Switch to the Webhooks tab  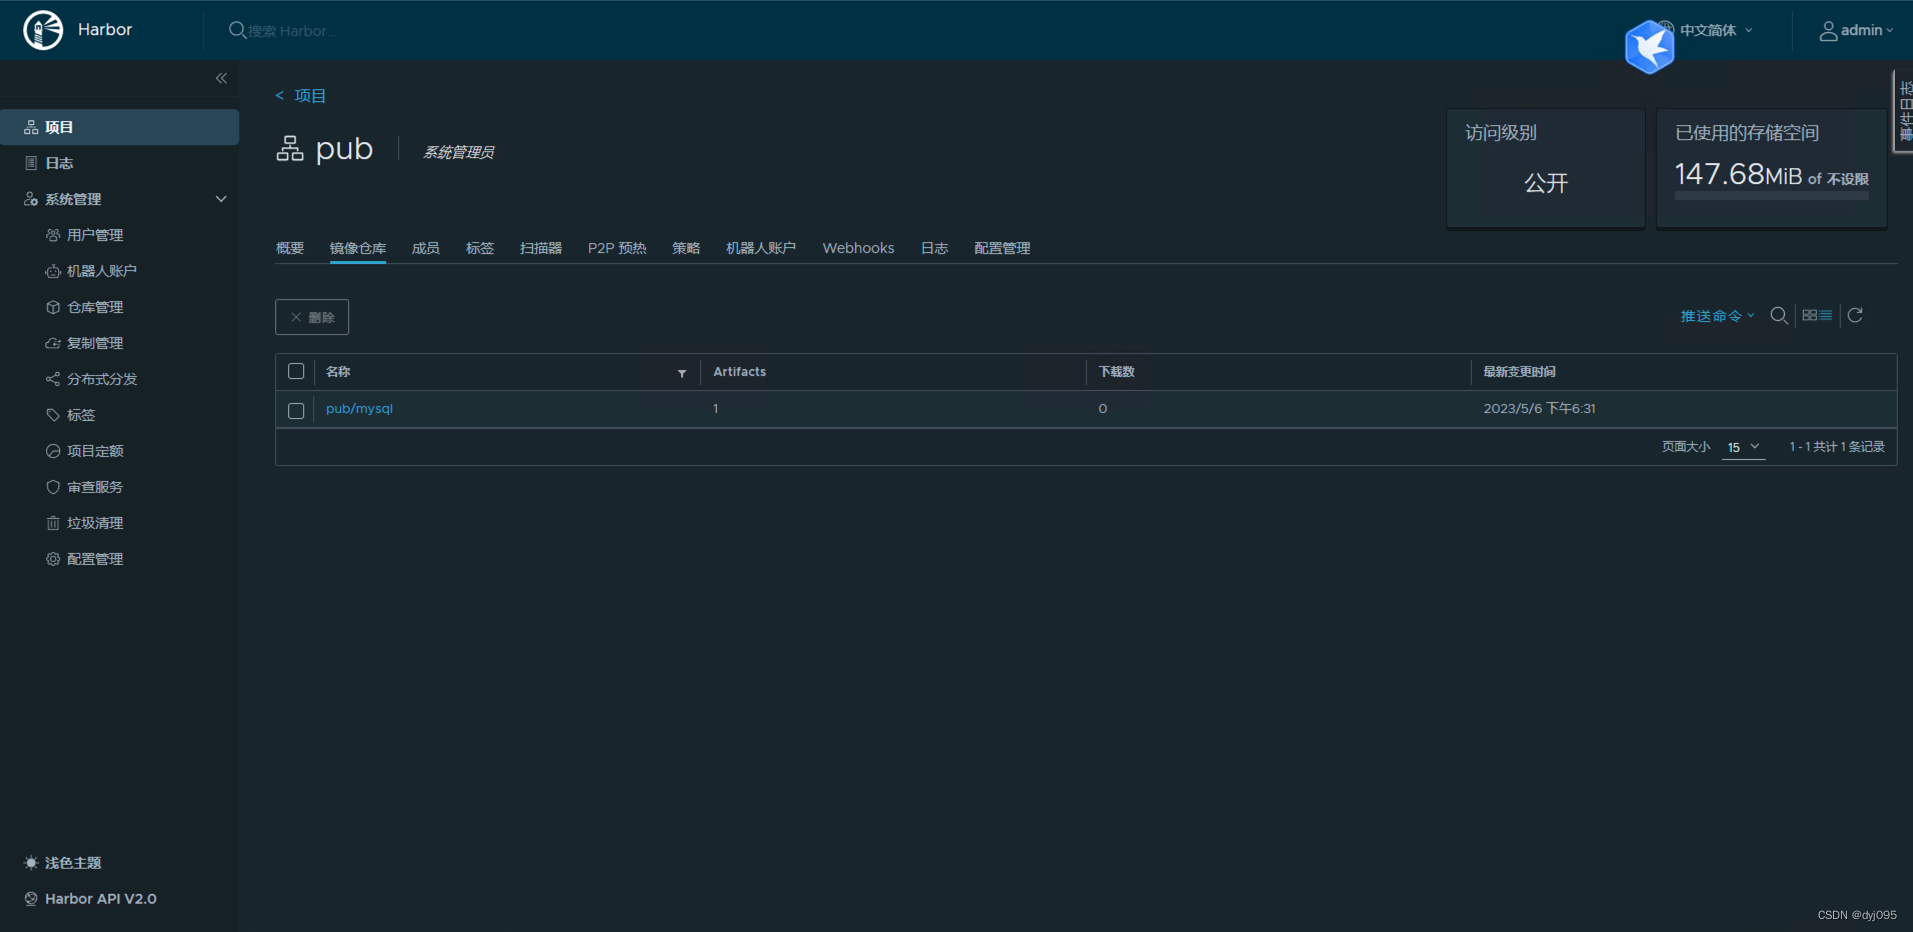point(858,248)
